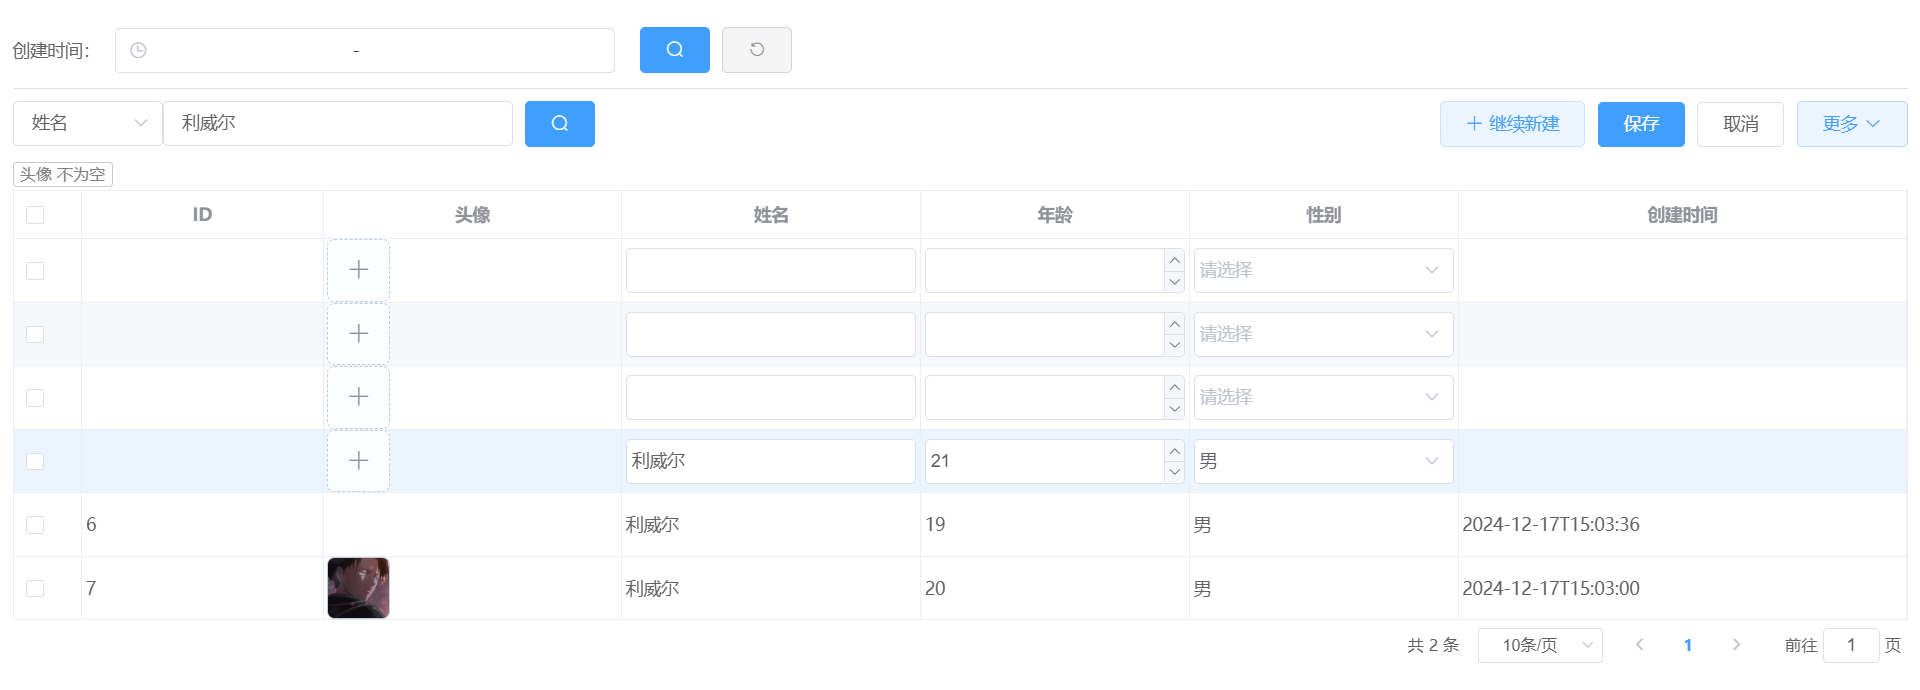Click the reset refresh icon button

pos(757,50)
